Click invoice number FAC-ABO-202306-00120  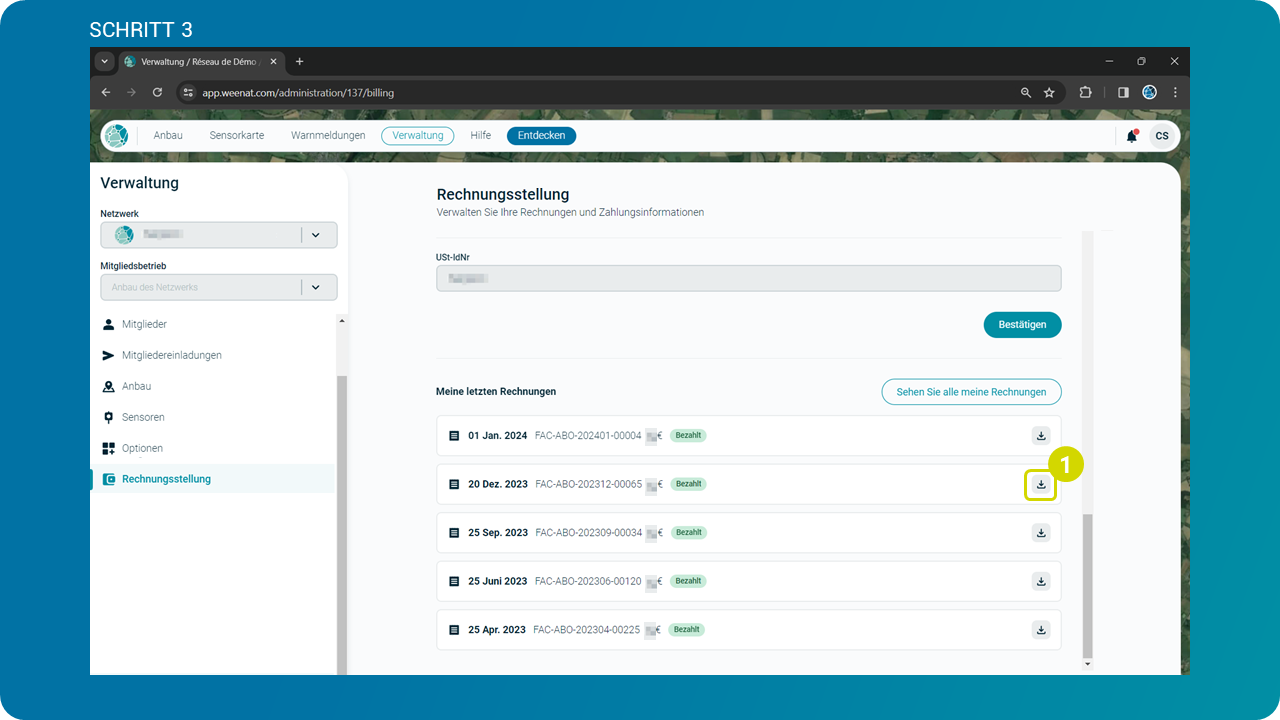click(x=588, y=581)
